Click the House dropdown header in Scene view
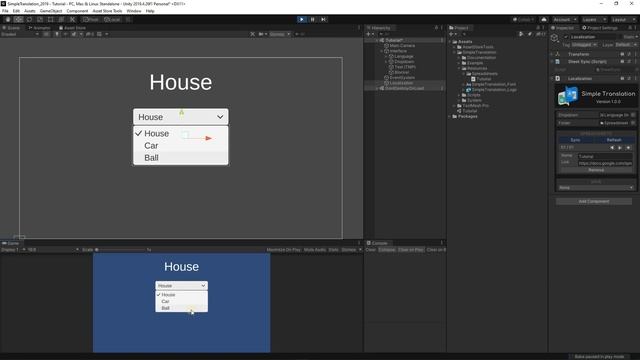 180,117
